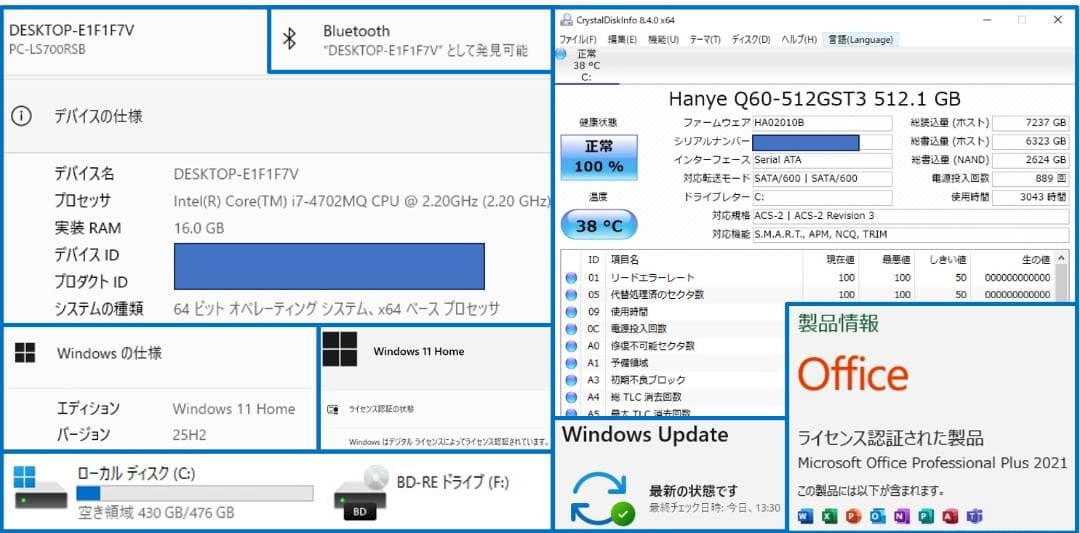Click the Teams icon in Office product info
Image resolution: width=1080 pixels, height=533 pixels.
[974, 516]
